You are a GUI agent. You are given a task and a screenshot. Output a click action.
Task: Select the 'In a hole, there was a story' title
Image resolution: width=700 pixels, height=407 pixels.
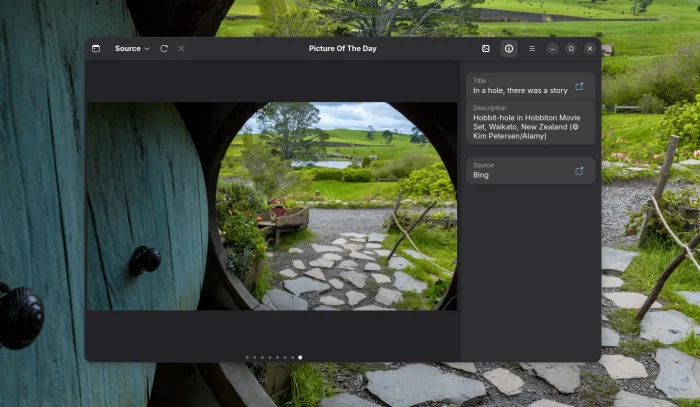[x=520, y=91]
